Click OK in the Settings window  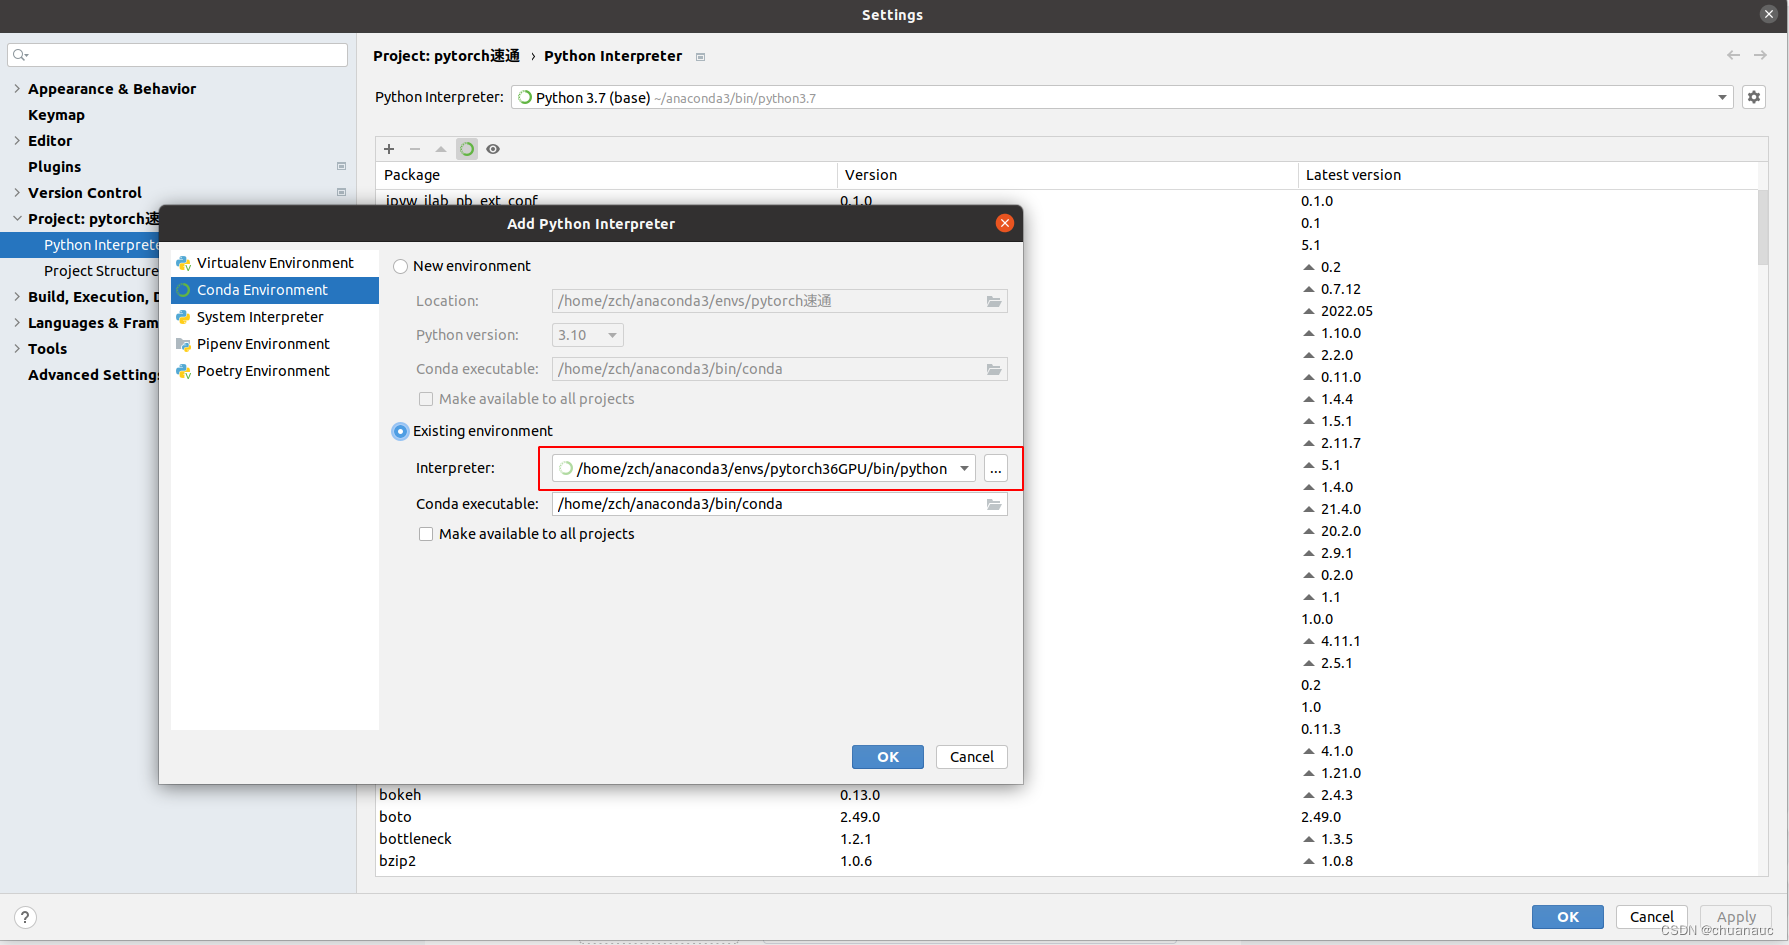pyautogui.click(x=1568, y=917)
